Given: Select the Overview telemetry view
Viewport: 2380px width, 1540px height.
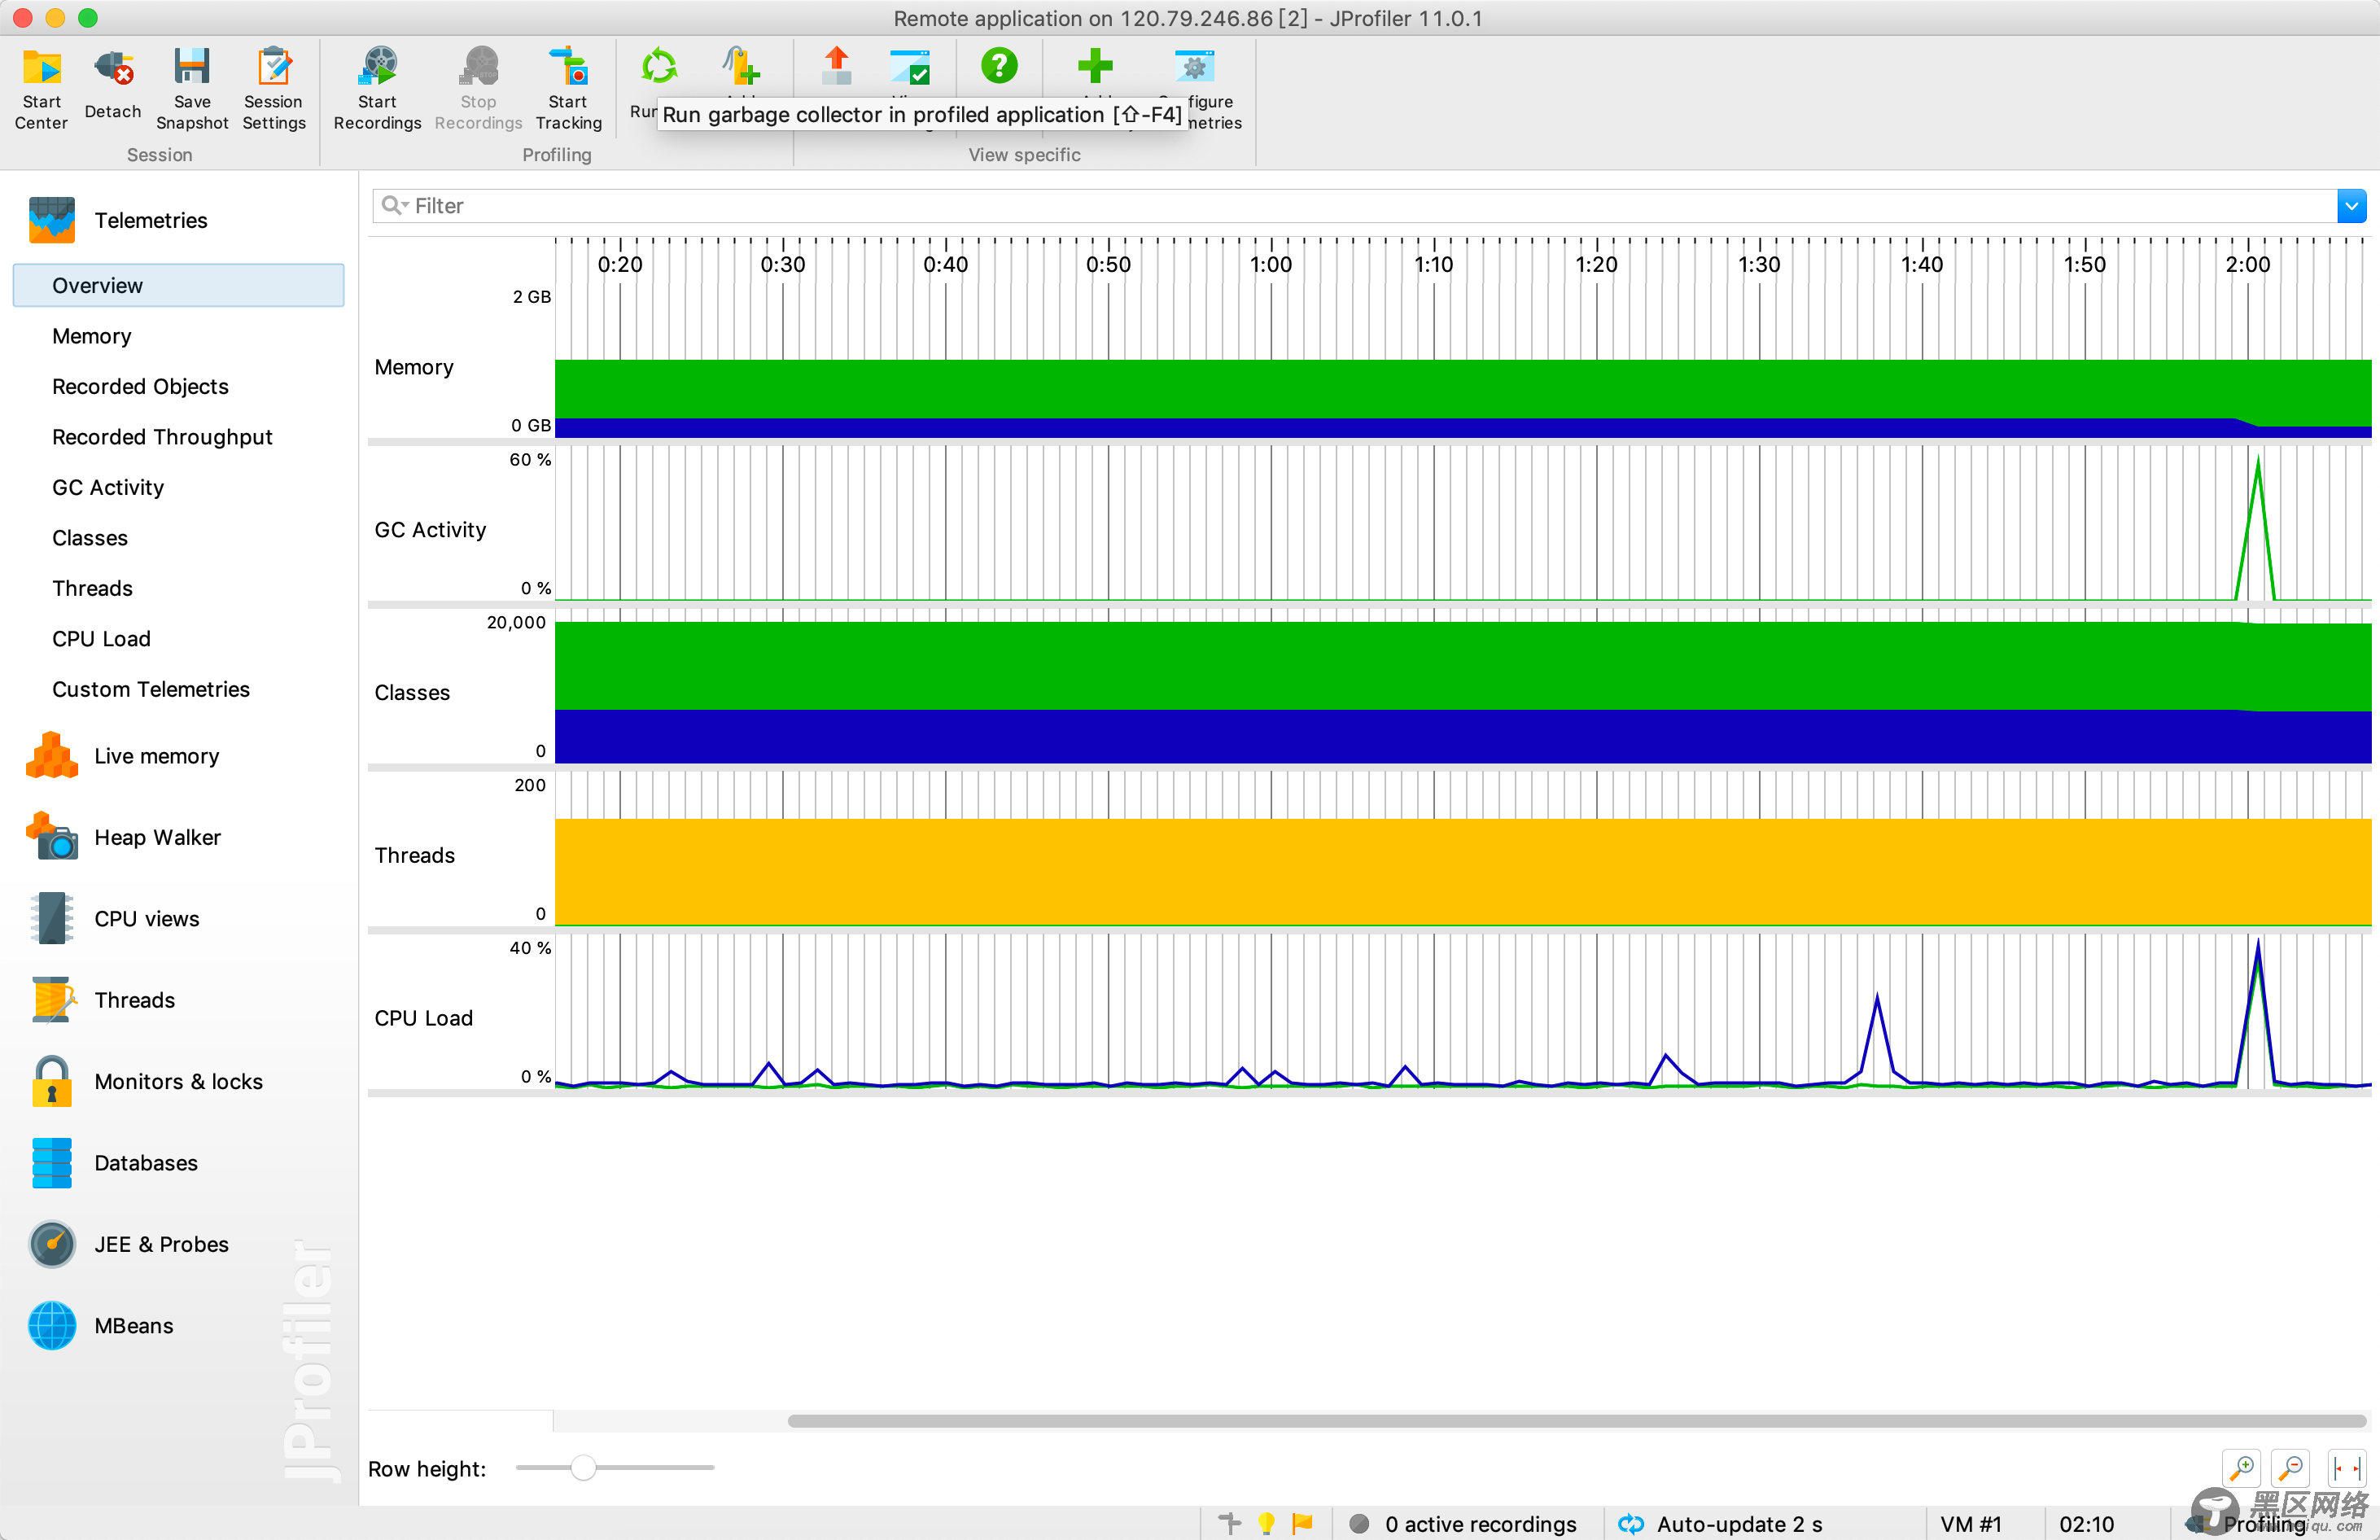Looking at the screenshot, I should click(178, 285).
